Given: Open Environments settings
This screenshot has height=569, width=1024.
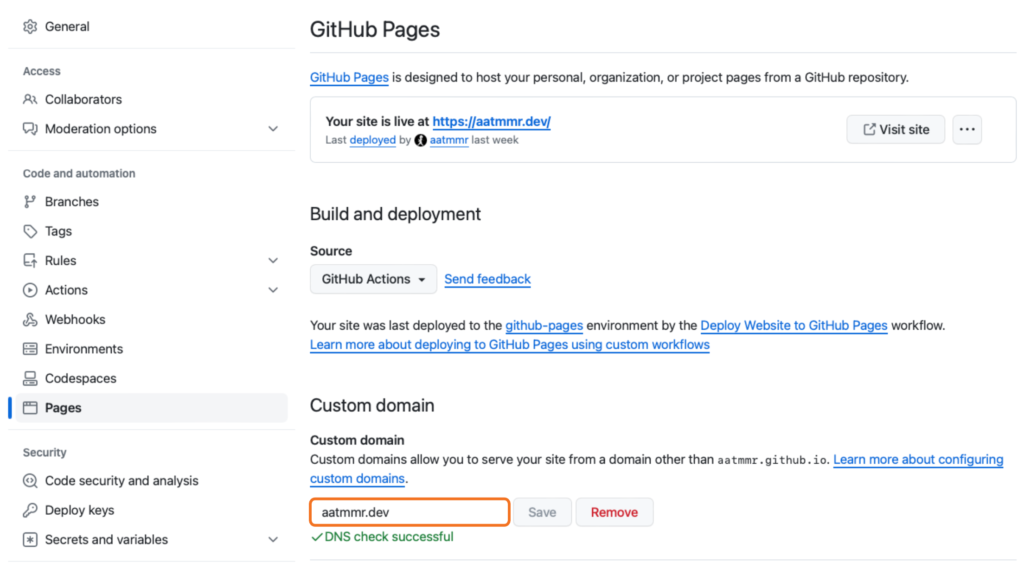Looking at the screenshot, I should pos(84,349).
